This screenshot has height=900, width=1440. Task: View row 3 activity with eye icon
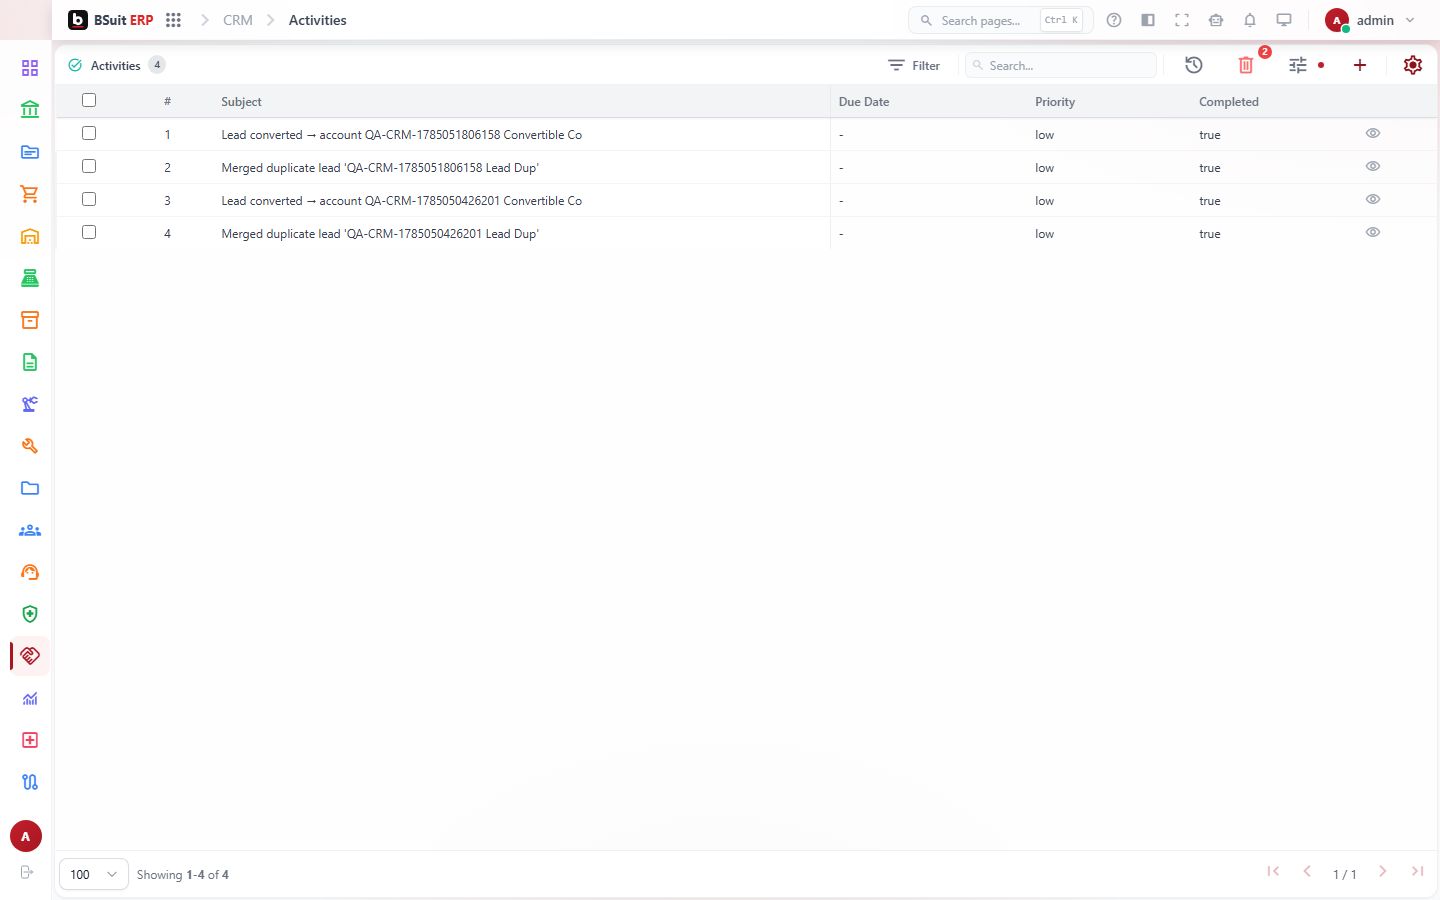(x=1373, y=199)
